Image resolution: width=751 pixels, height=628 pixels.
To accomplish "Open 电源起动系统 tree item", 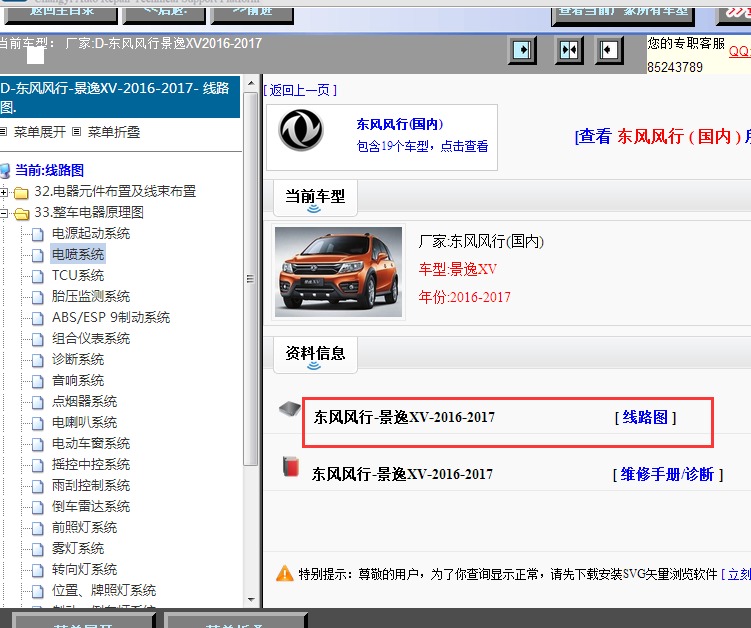I will (91, 234).
